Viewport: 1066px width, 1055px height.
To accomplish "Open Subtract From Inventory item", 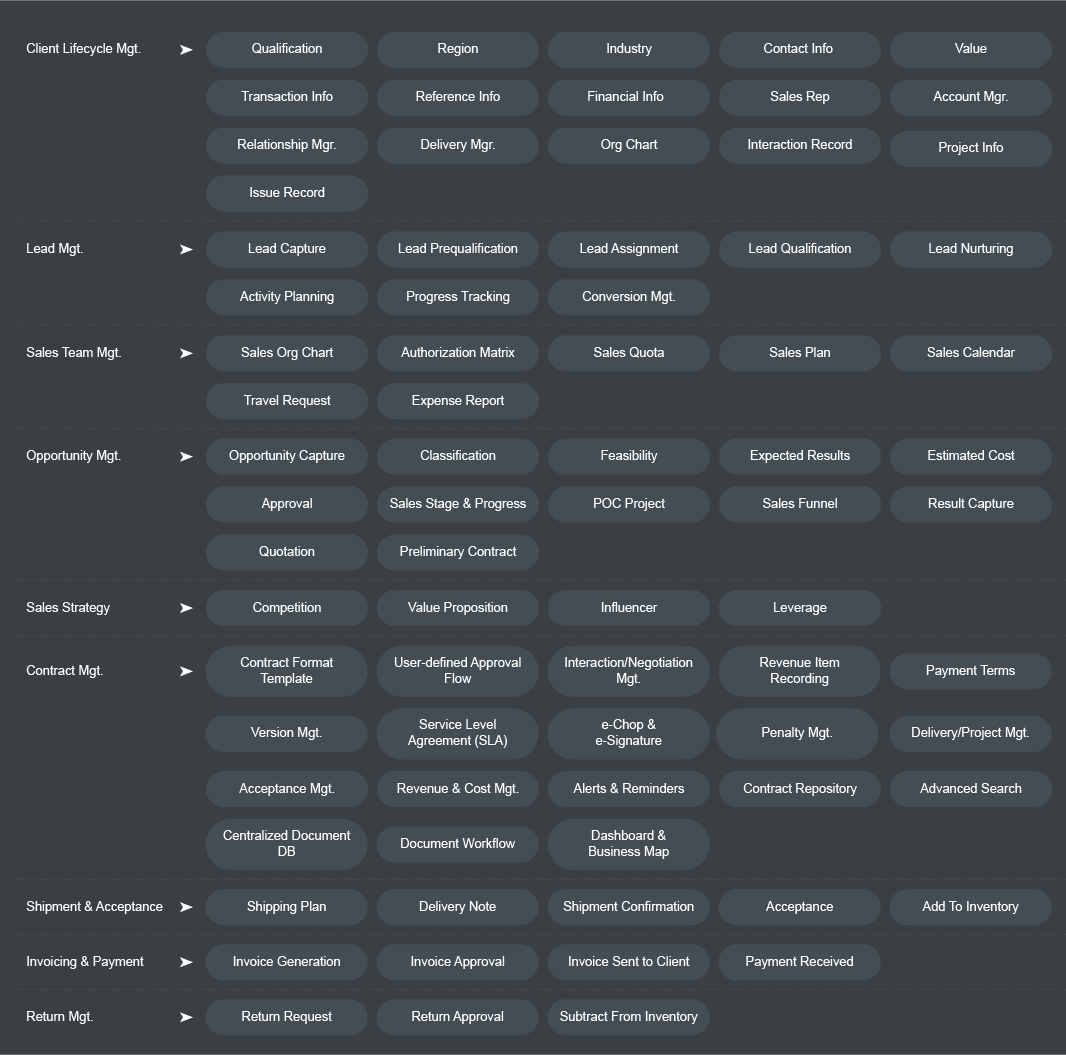I will 629,1017.
